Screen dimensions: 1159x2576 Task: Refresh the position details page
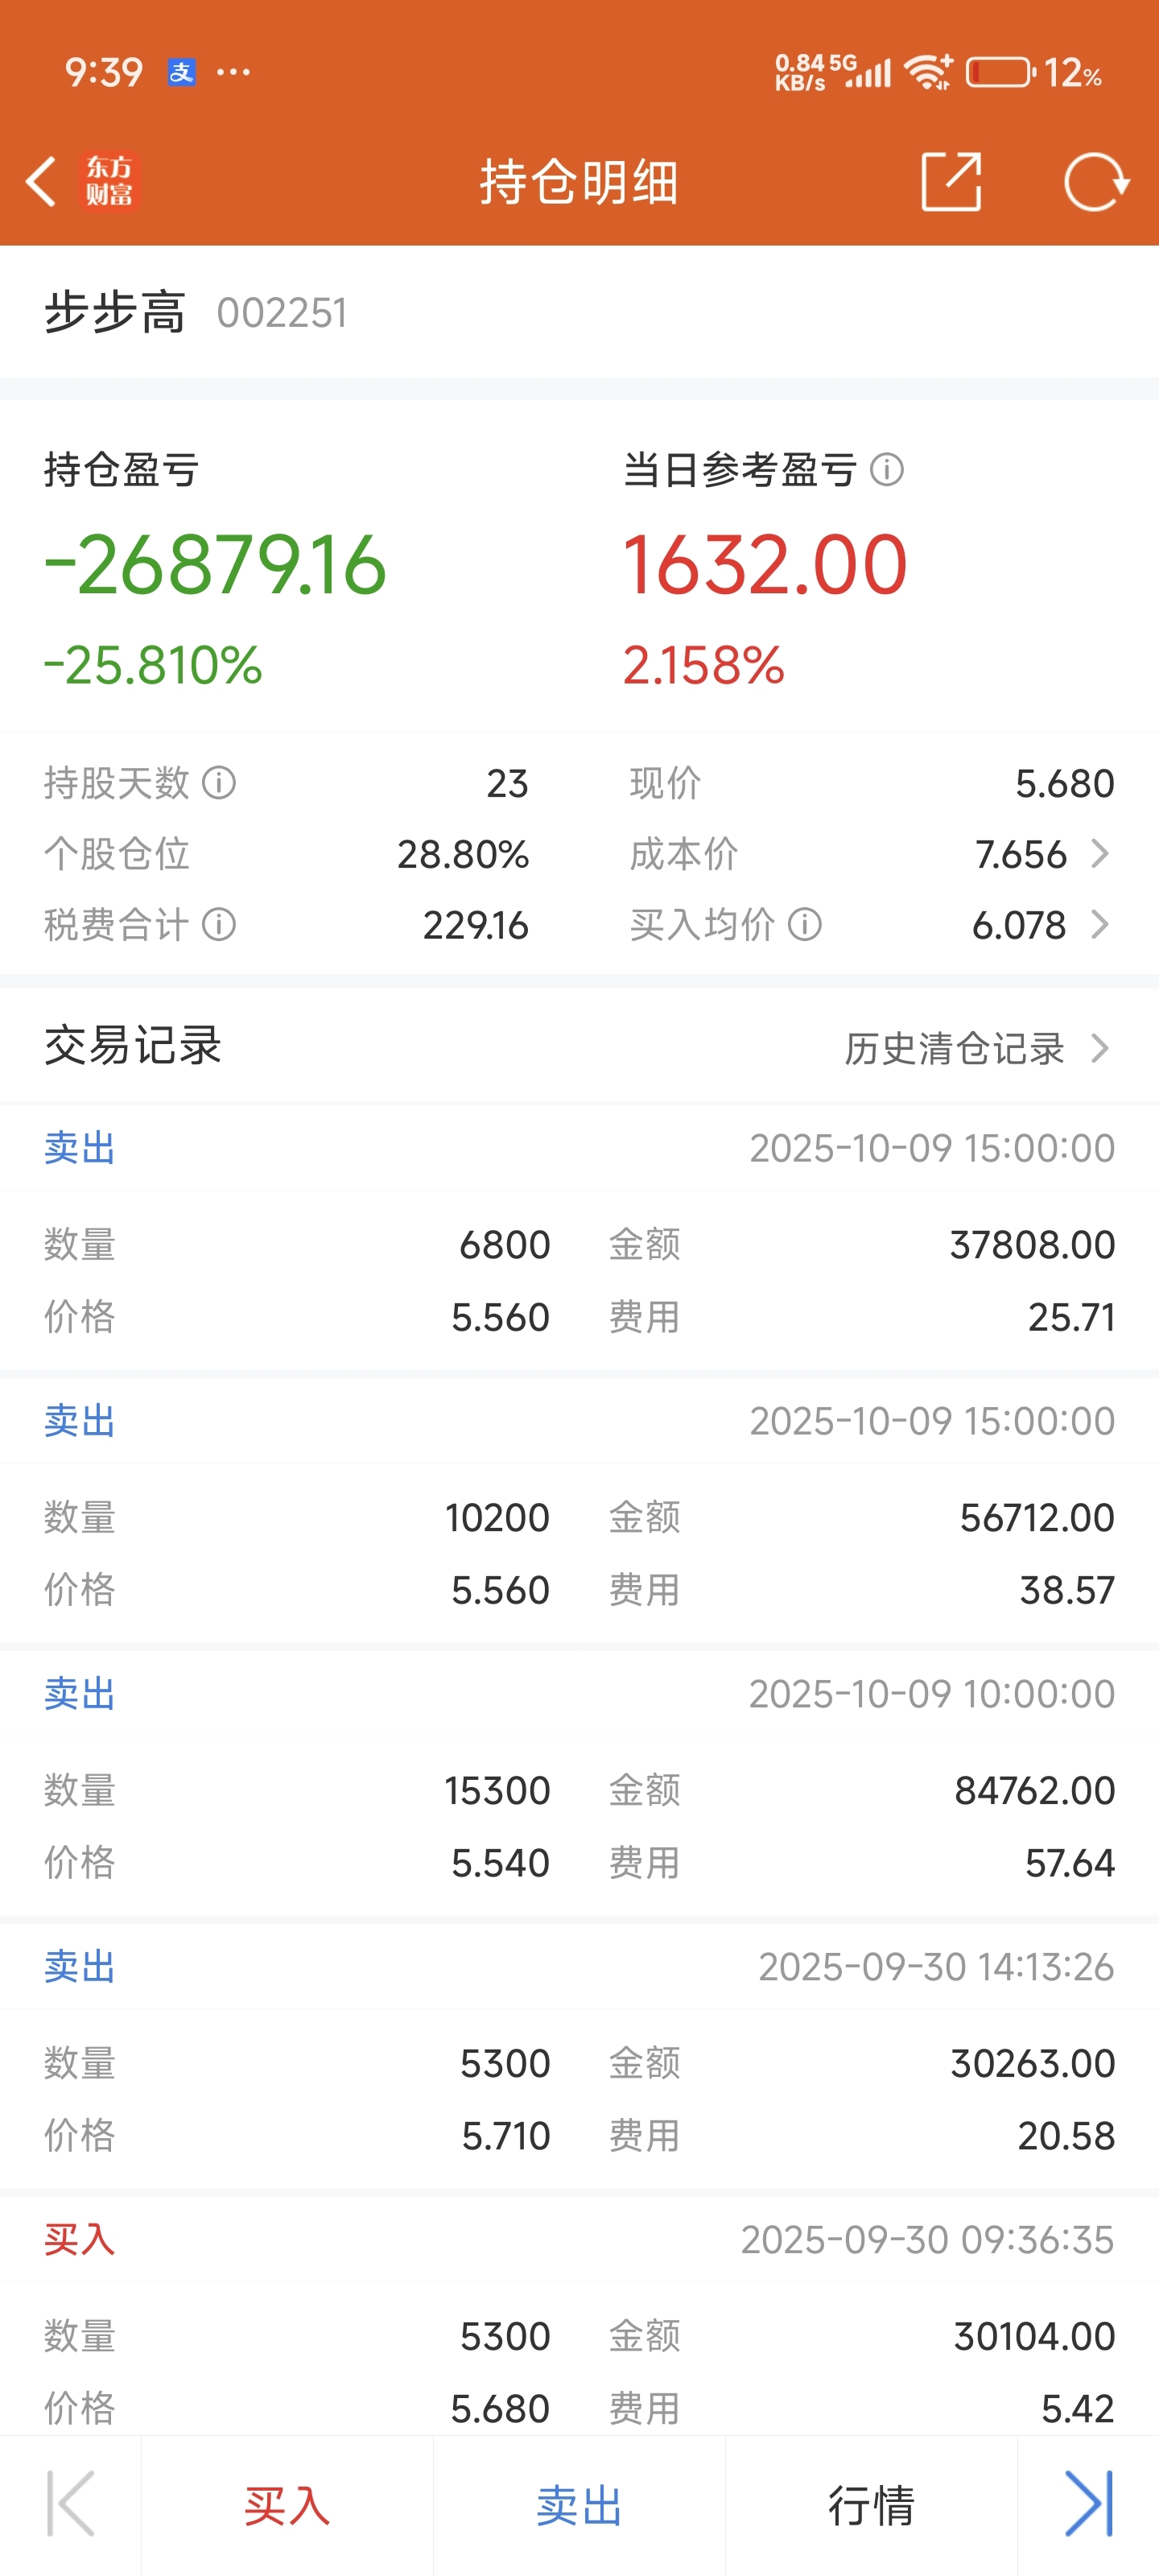click(x=1096, y=182)
